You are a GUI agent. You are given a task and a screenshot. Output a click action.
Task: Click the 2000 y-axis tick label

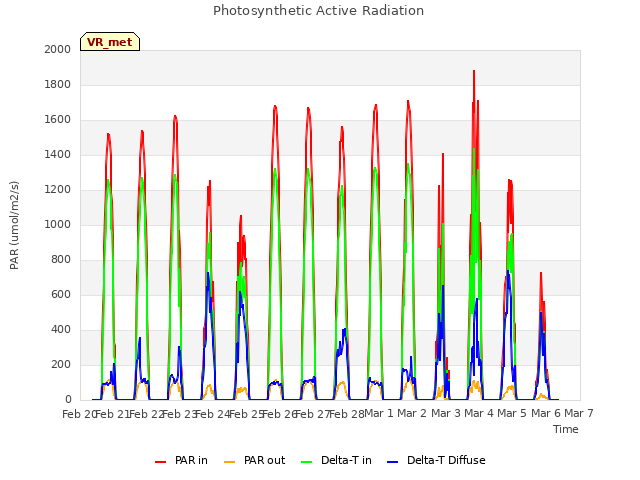click(x=58, y=49)
